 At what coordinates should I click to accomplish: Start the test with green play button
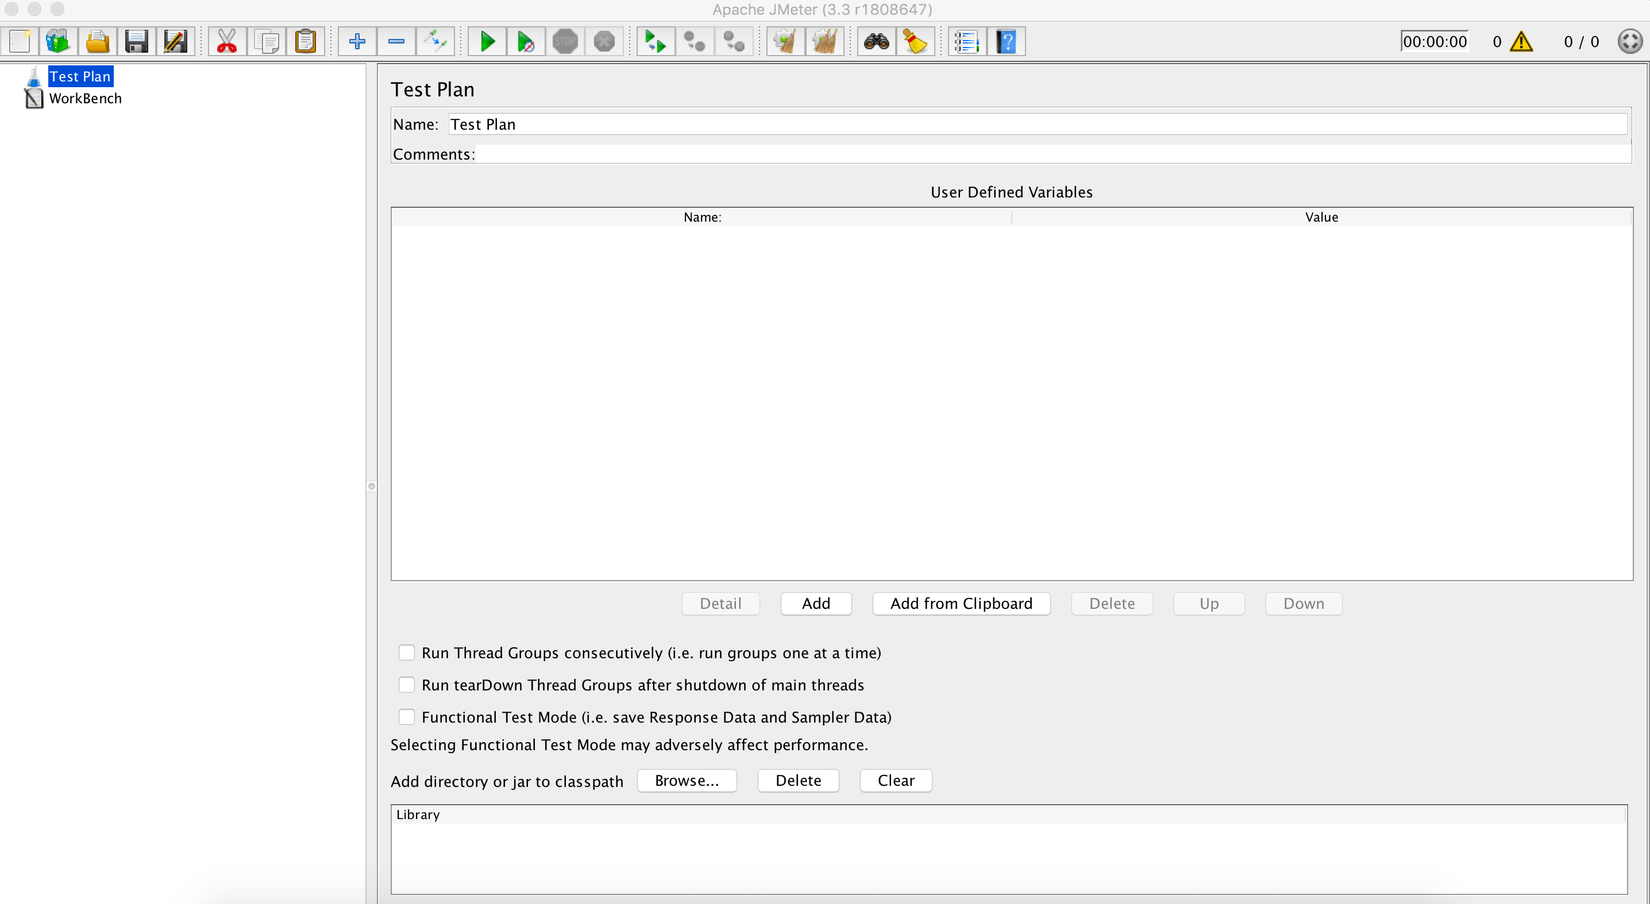[x=487, y=41]
